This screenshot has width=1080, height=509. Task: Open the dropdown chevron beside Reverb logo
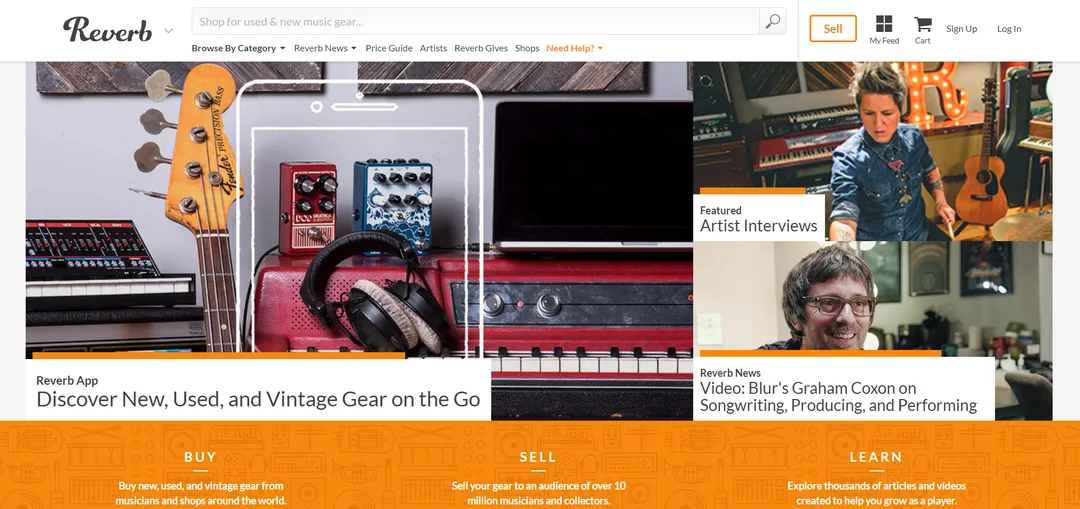point(168,31)
